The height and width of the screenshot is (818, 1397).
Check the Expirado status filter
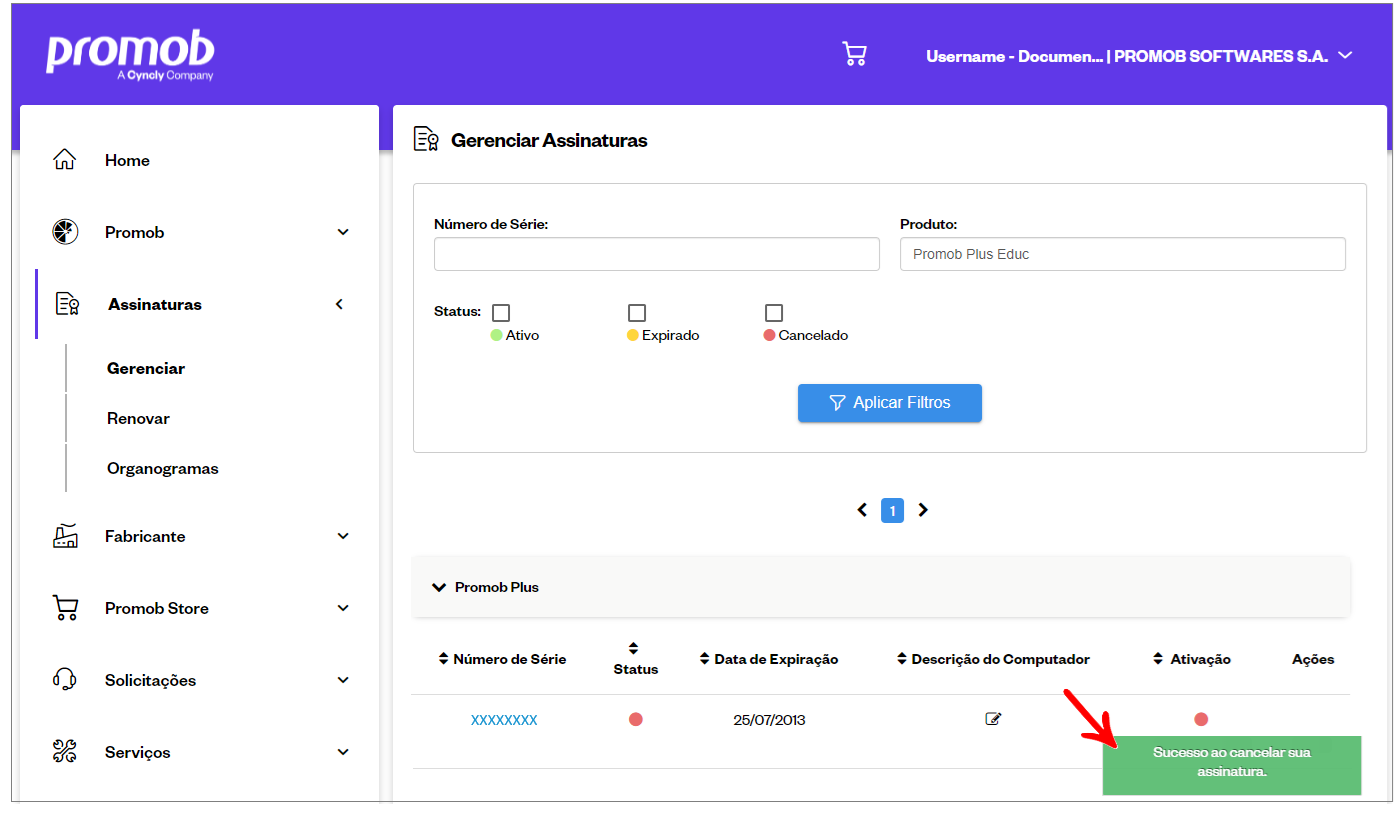(x=637, y=312)
